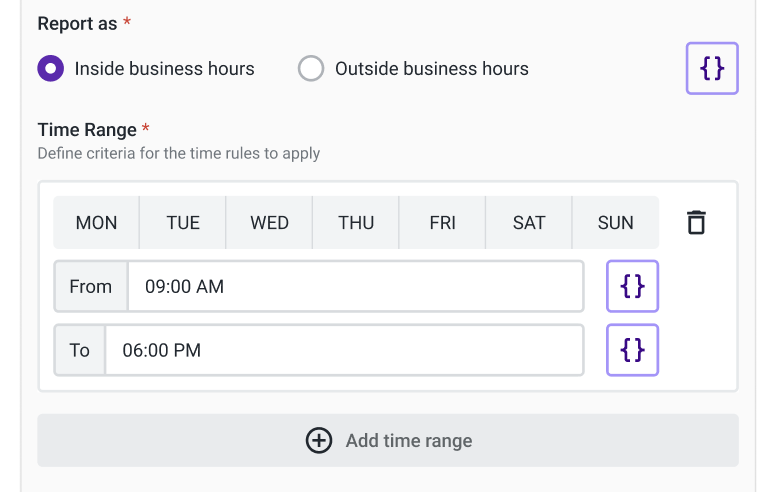This screenshot has width=778, height=492.
Task: Click the variable braces icon beside Report as
Action: [x=711, y=68]
